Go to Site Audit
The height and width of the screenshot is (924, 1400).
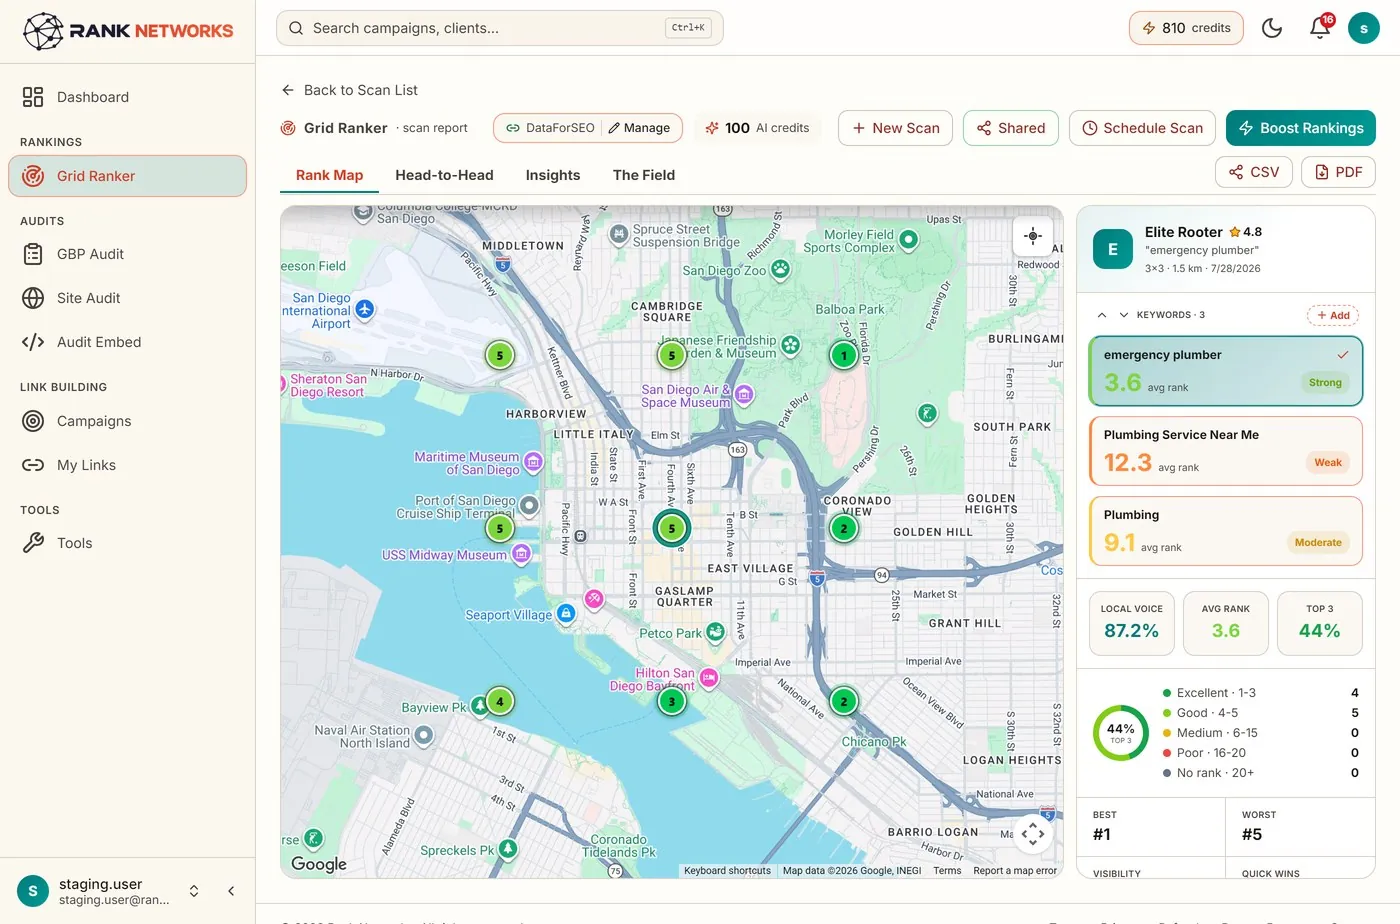click(x=127, y=298)
